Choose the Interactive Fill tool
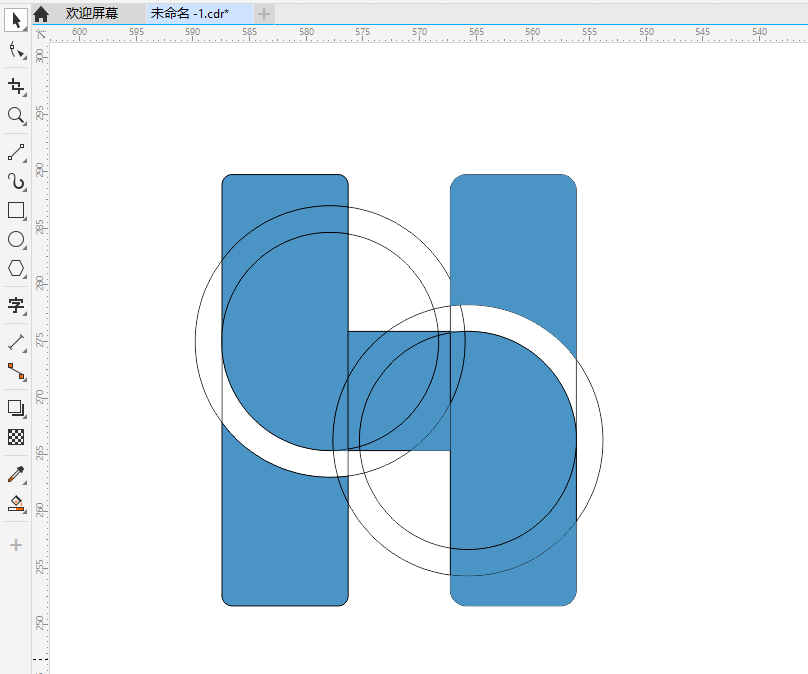Viewport: 808px width, 674px height. pyautogui.click(x=16, y=503)
